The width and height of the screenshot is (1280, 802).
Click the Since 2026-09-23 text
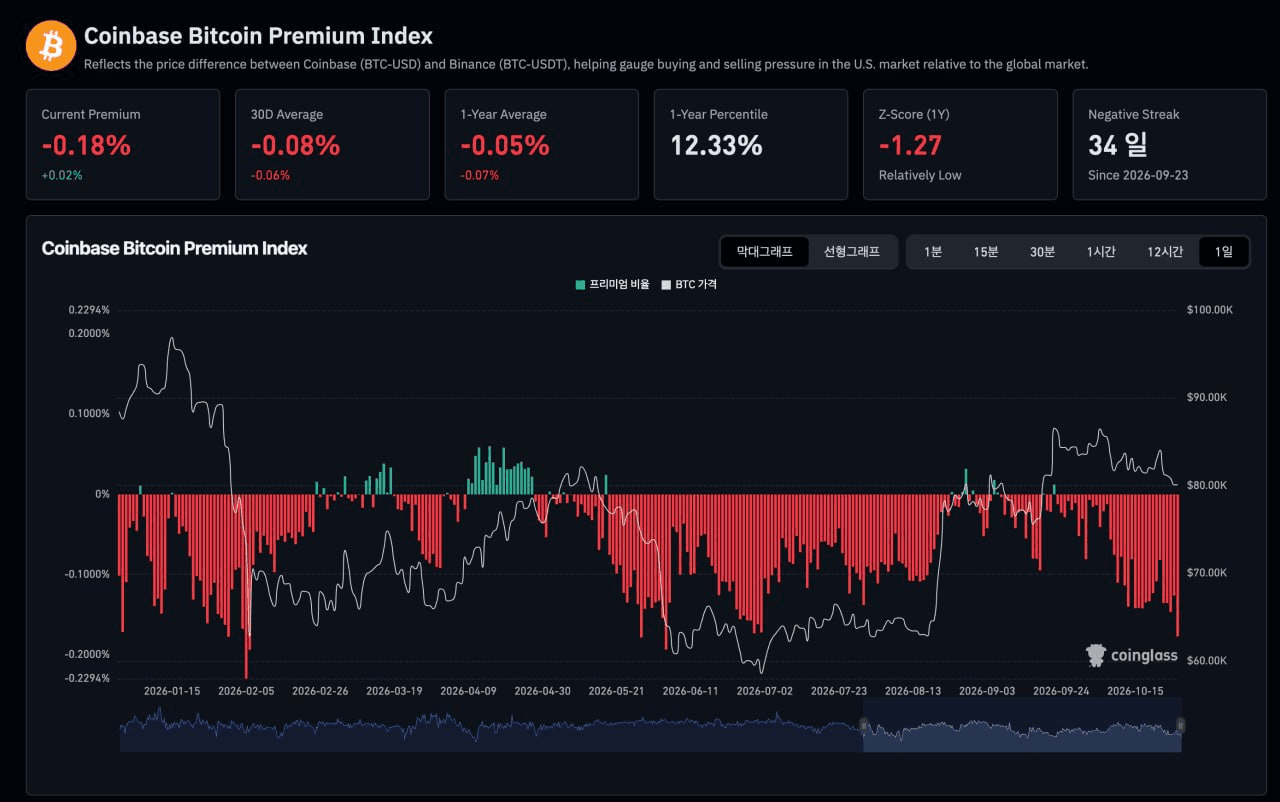pos(1138,175)
